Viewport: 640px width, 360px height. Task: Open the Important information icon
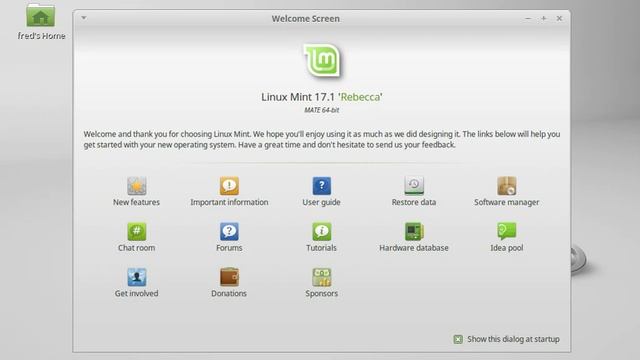point(229,186)
